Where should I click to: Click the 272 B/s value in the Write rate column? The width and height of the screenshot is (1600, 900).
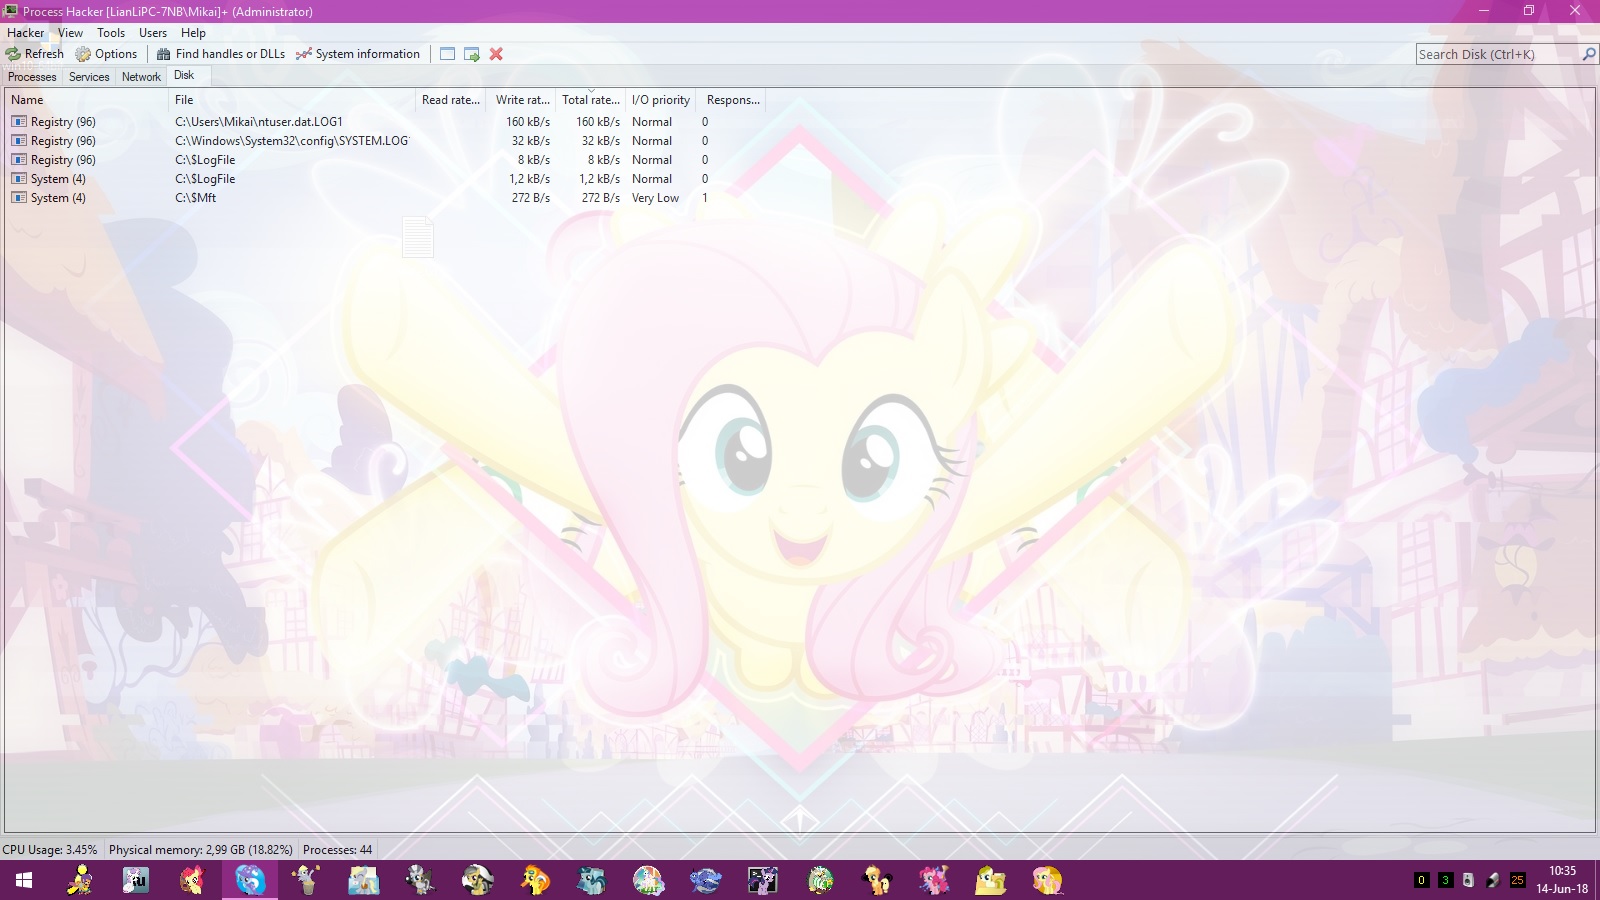[531, 198]
